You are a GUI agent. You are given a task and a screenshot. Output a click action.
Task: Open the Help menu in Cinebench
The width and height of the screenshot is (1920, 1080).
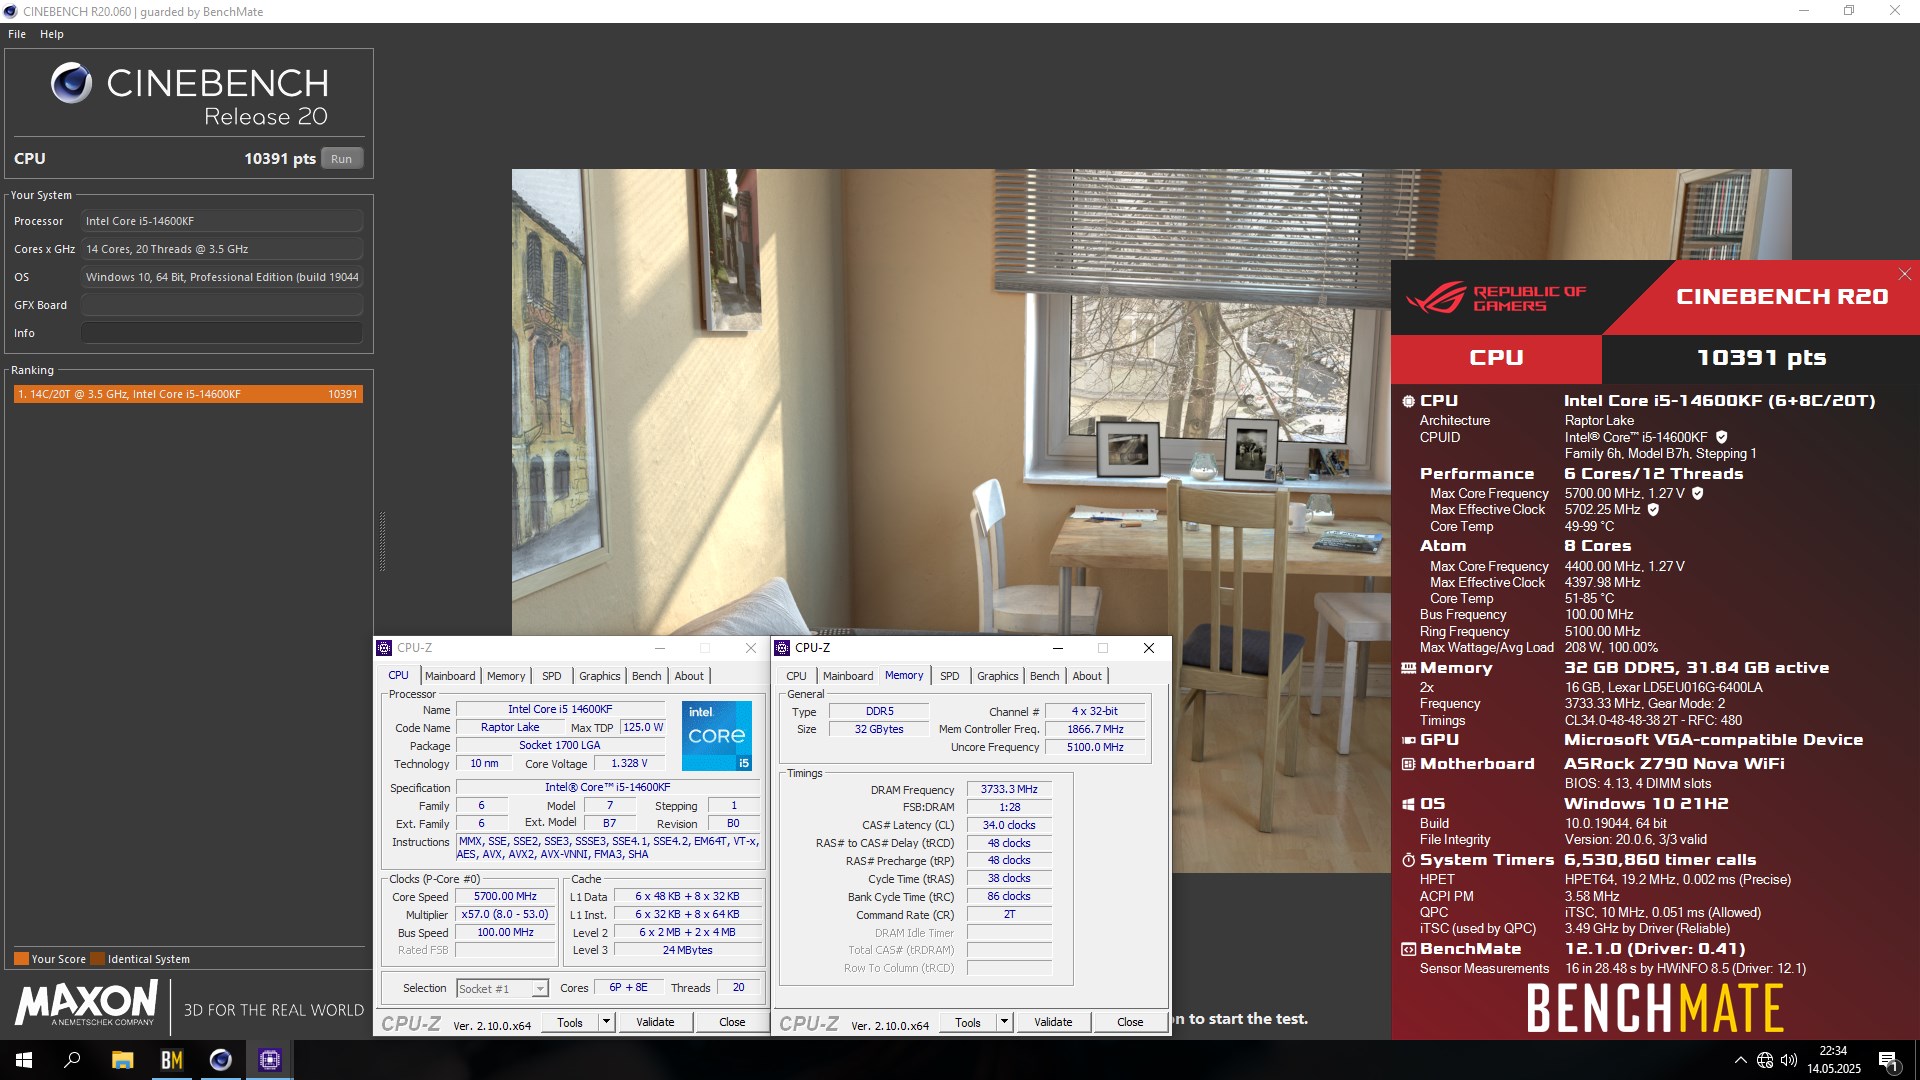click(x=52, y=34)
